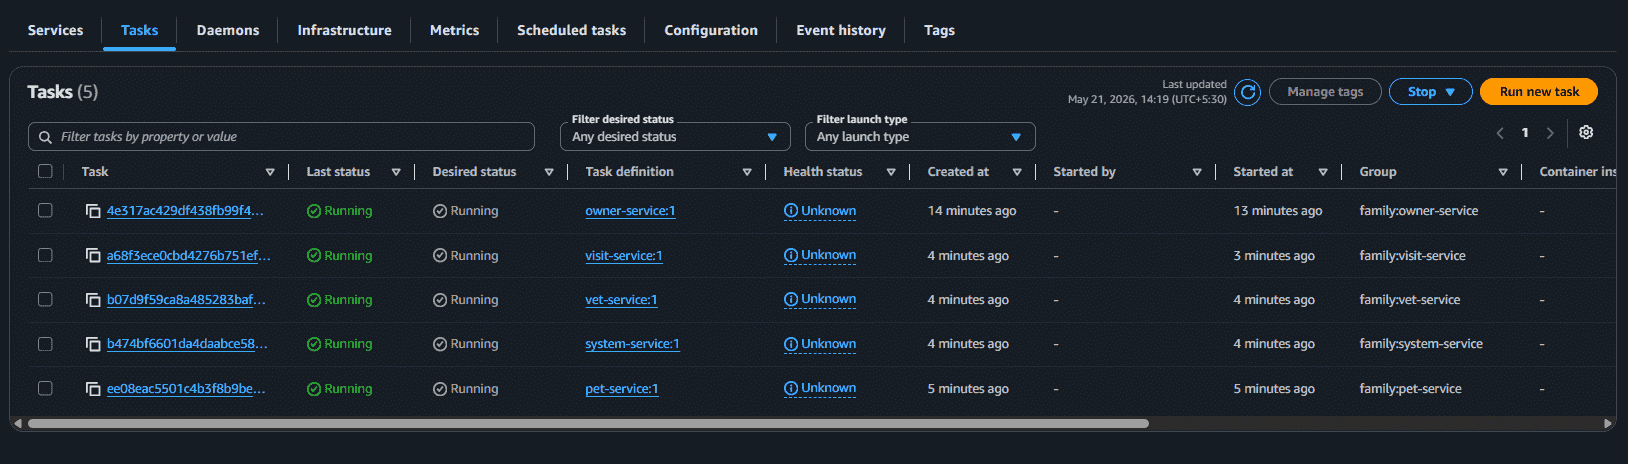This screenshot has width=1628, height=464.
Task: Check the system-service task row
Action: [x=45, y=344]
